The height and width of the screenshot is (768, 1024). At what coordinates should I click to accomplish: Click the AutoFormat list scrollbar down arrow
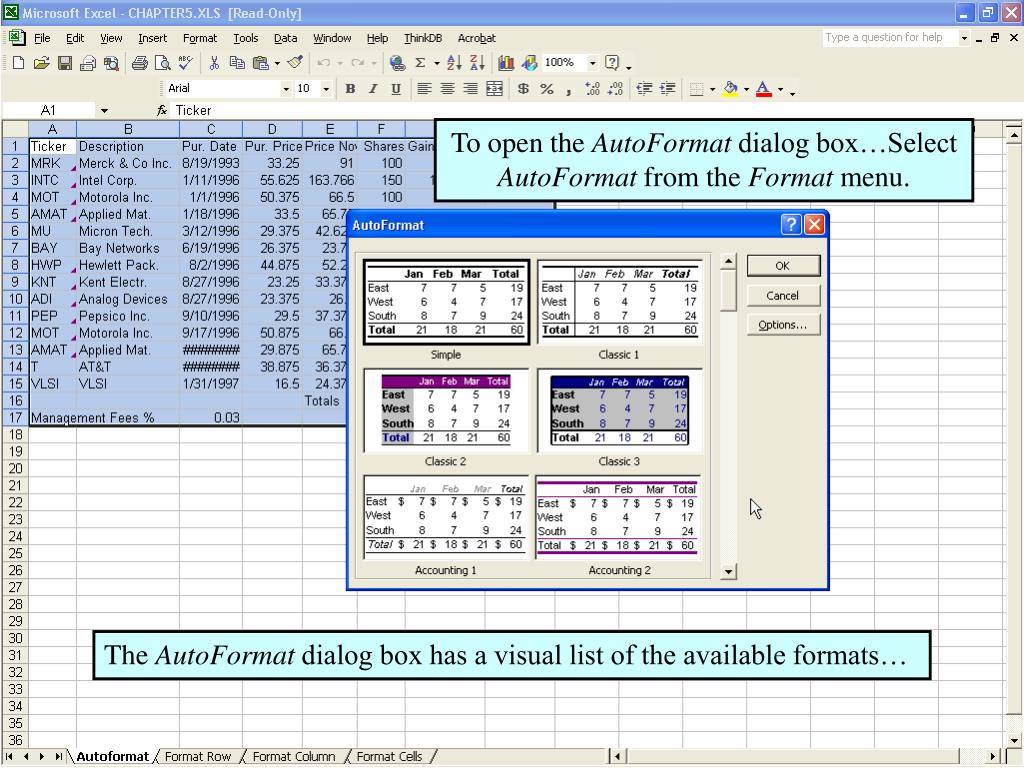[728, 572]
